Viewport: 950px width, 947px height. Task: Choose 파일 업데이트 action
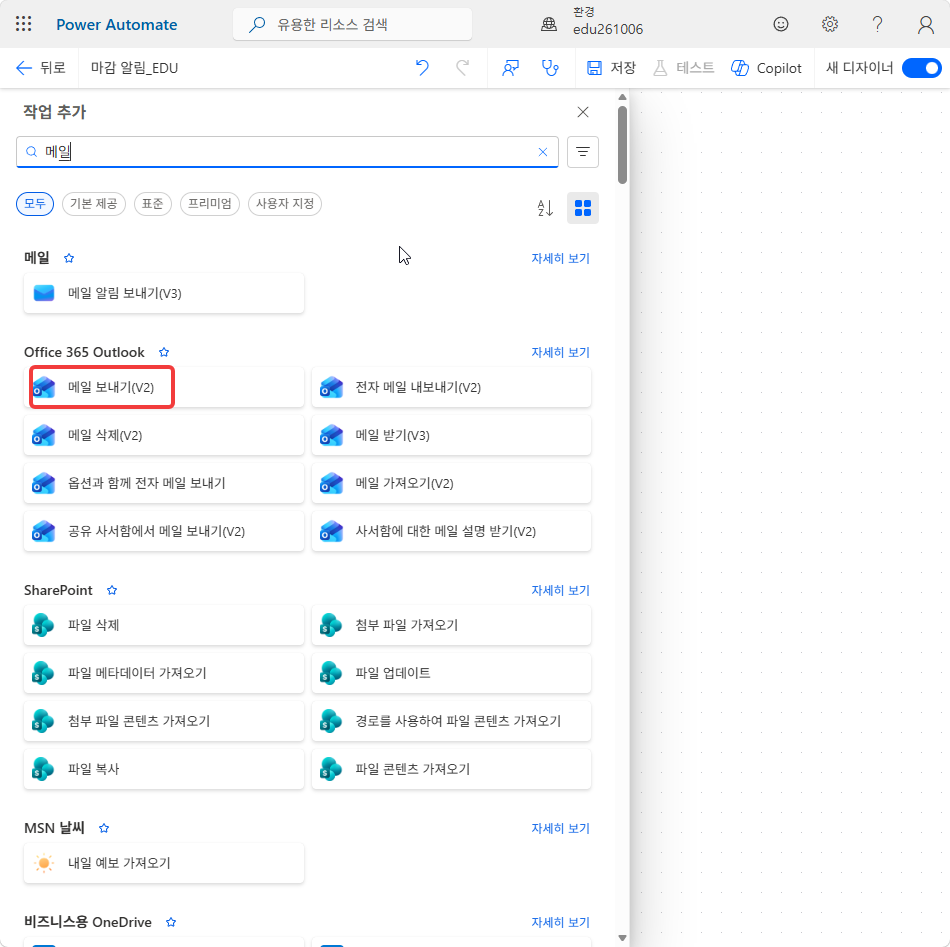[x=451, y=673]
